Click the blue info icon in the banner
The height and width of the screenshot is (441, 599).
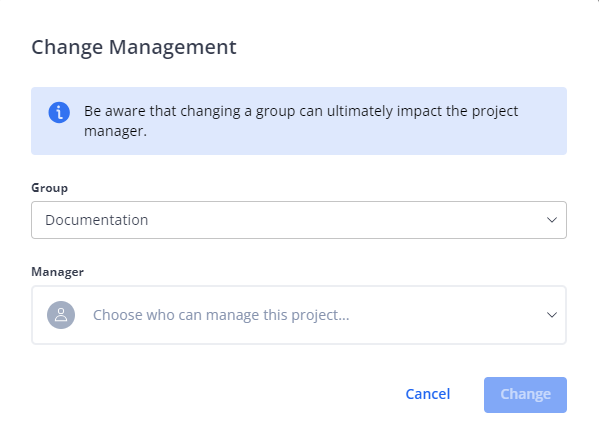[59, 112]
